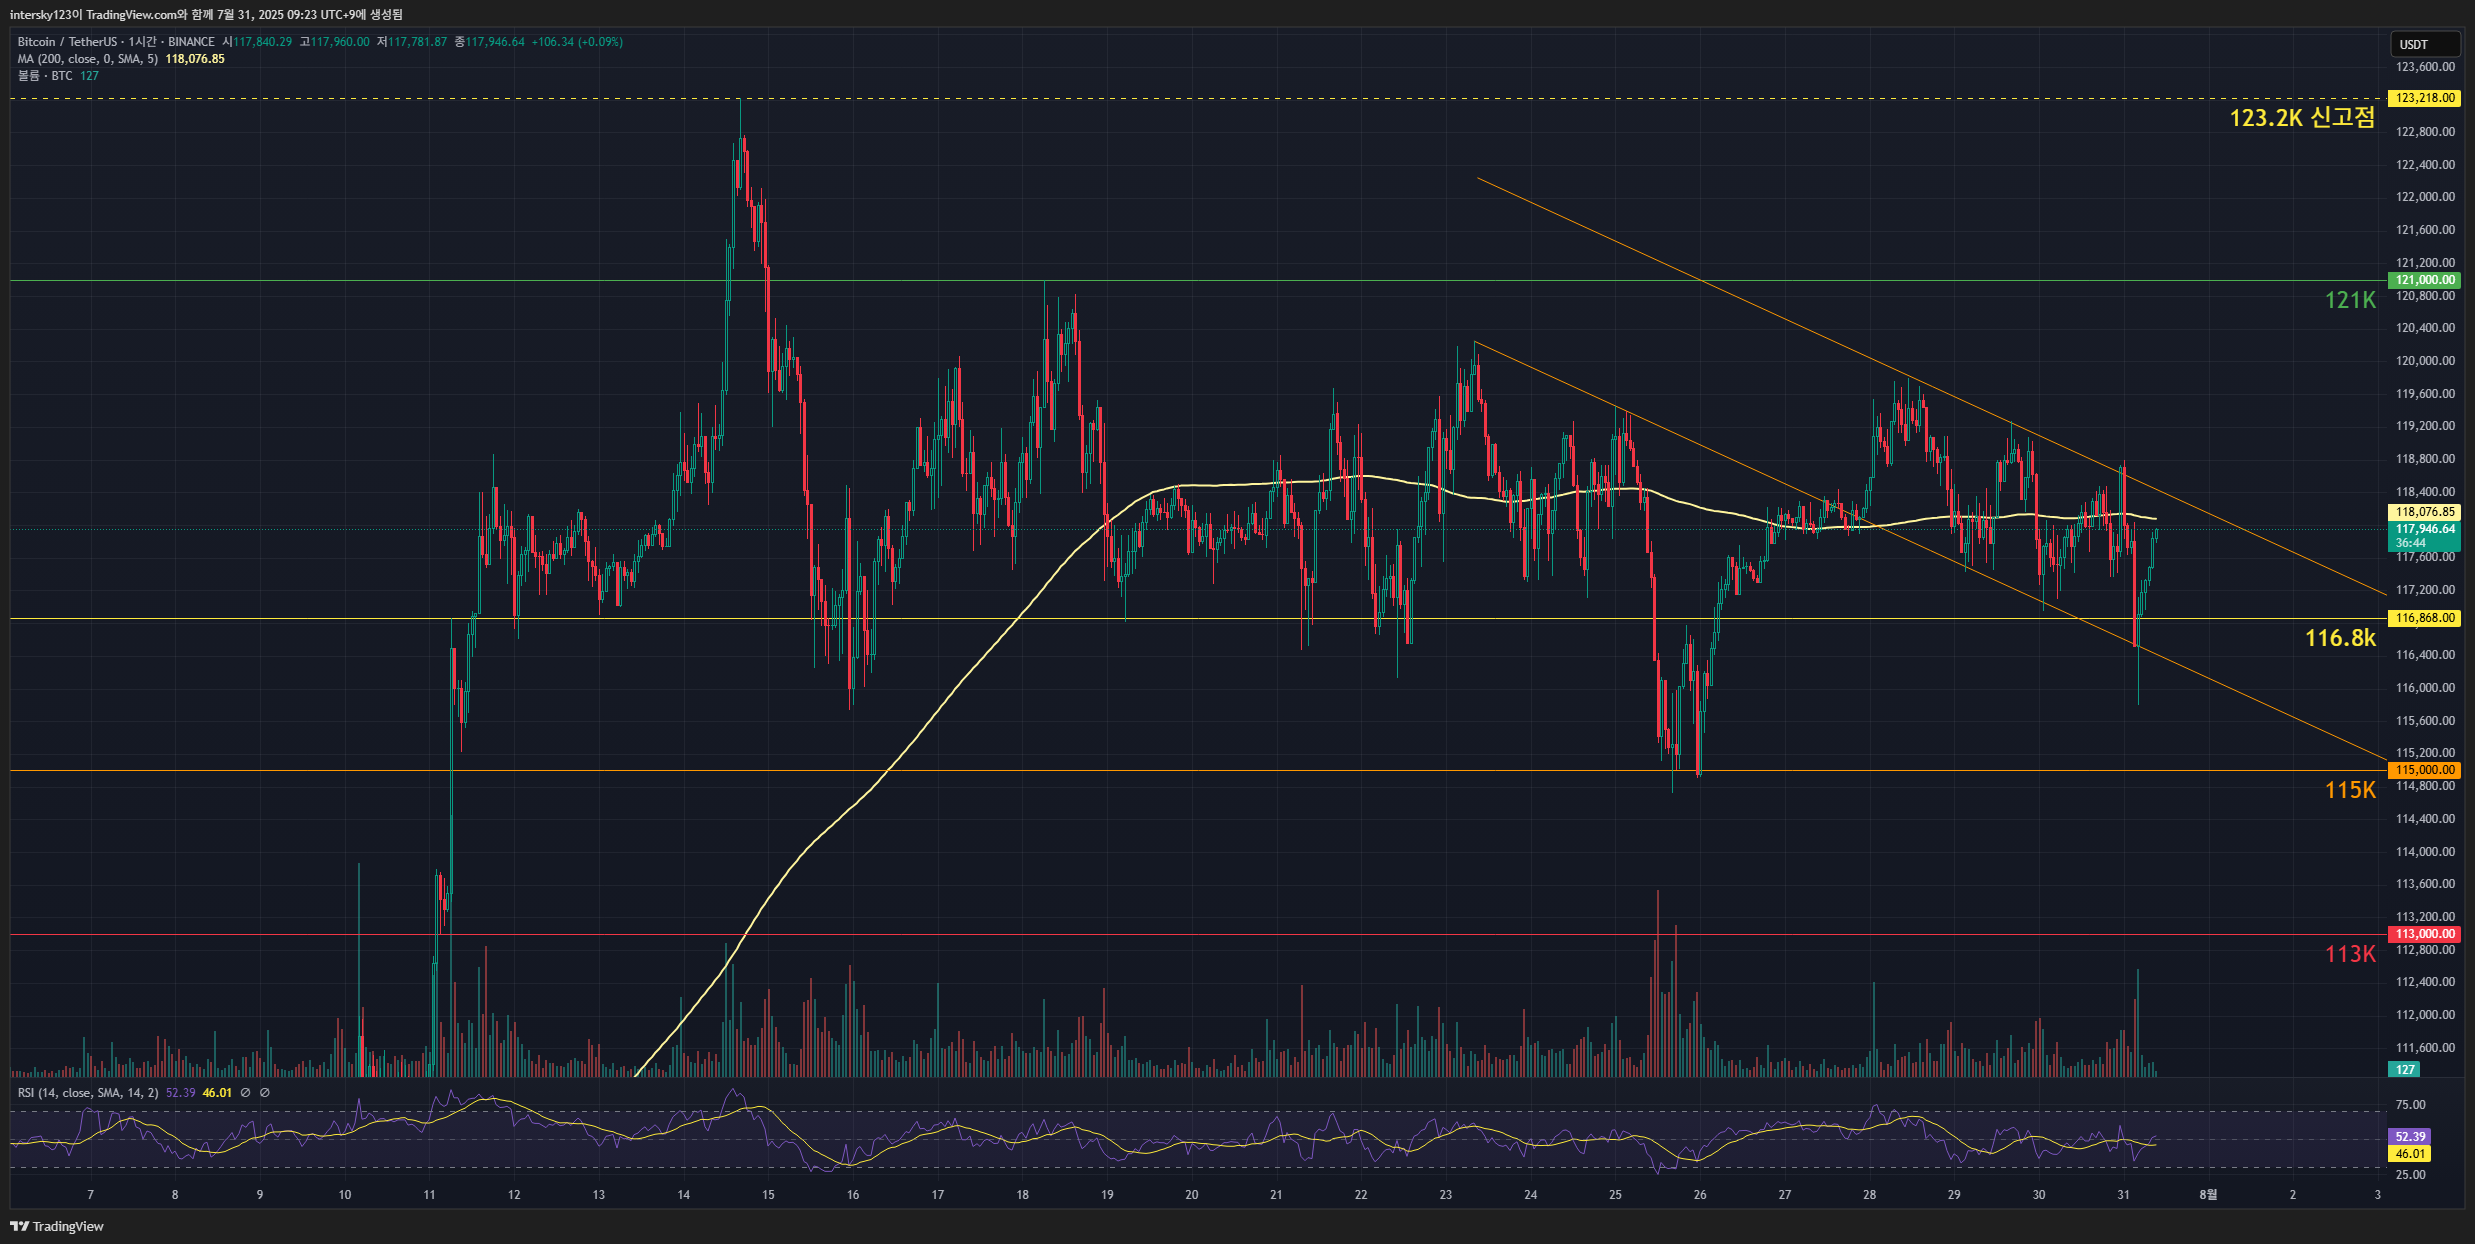This screenshot has height=1244, width=2475.
Task: Click the RSI SMA value 46.01 in the legend
Action: pos(217,1093)
